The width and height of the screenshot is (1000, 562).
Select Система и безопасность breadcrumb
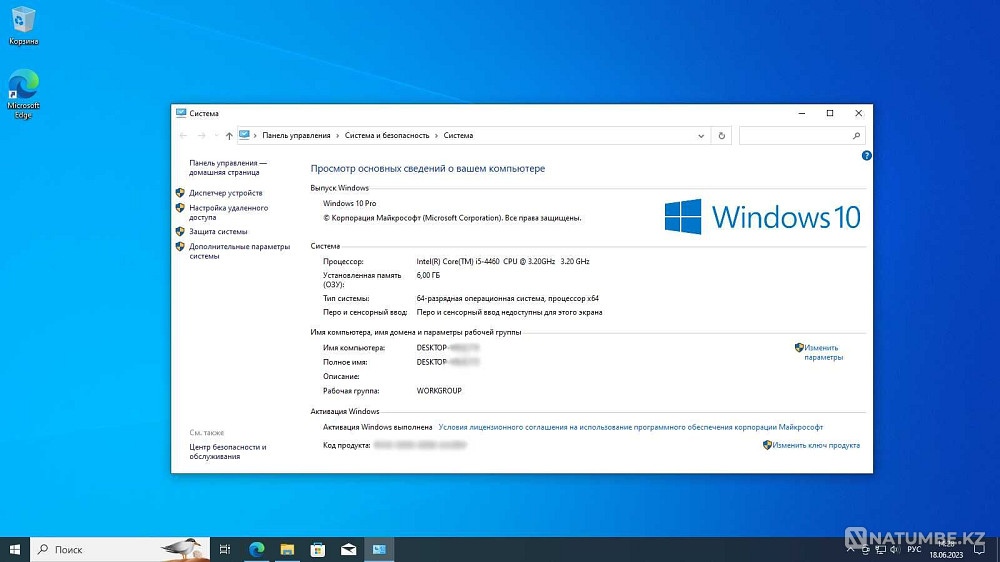pos(386,135)
